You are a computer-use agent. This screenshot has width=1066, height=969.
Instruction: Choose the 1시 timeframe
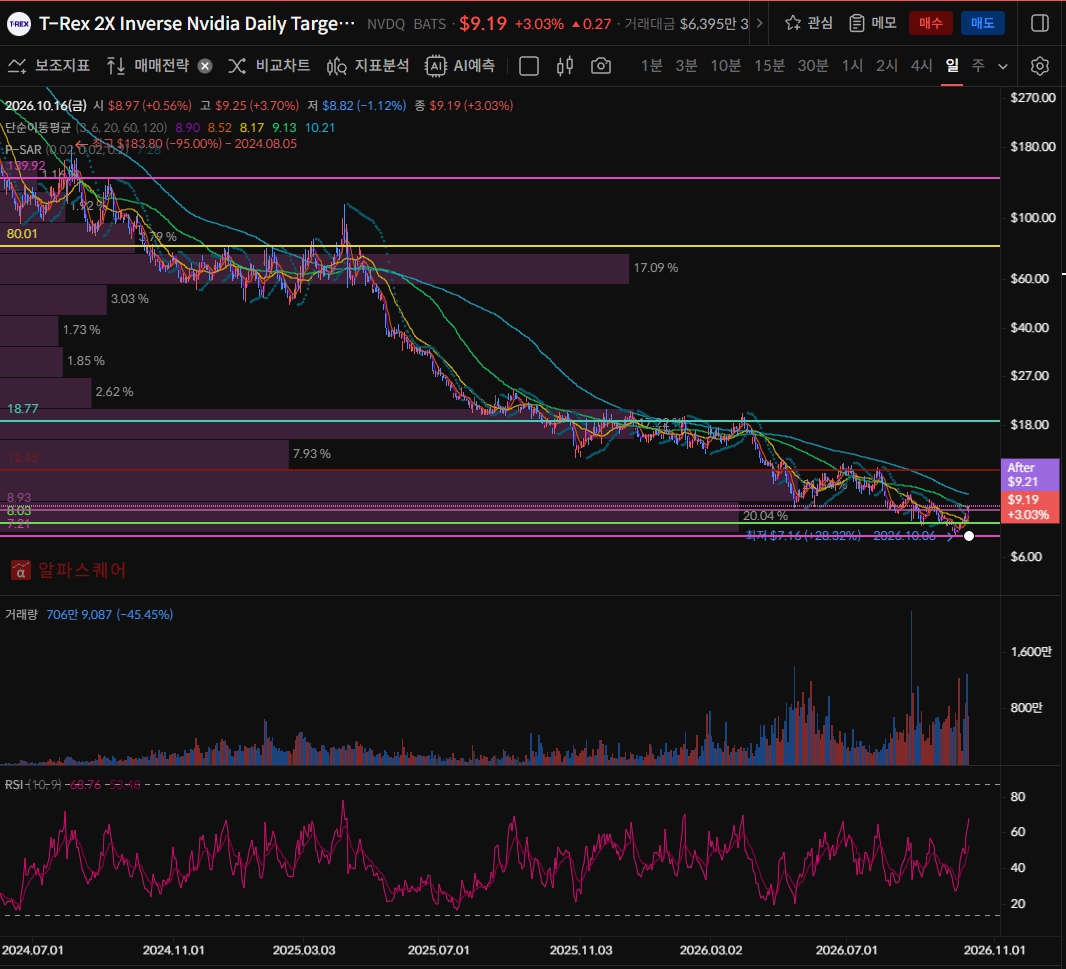click(852, 65)
